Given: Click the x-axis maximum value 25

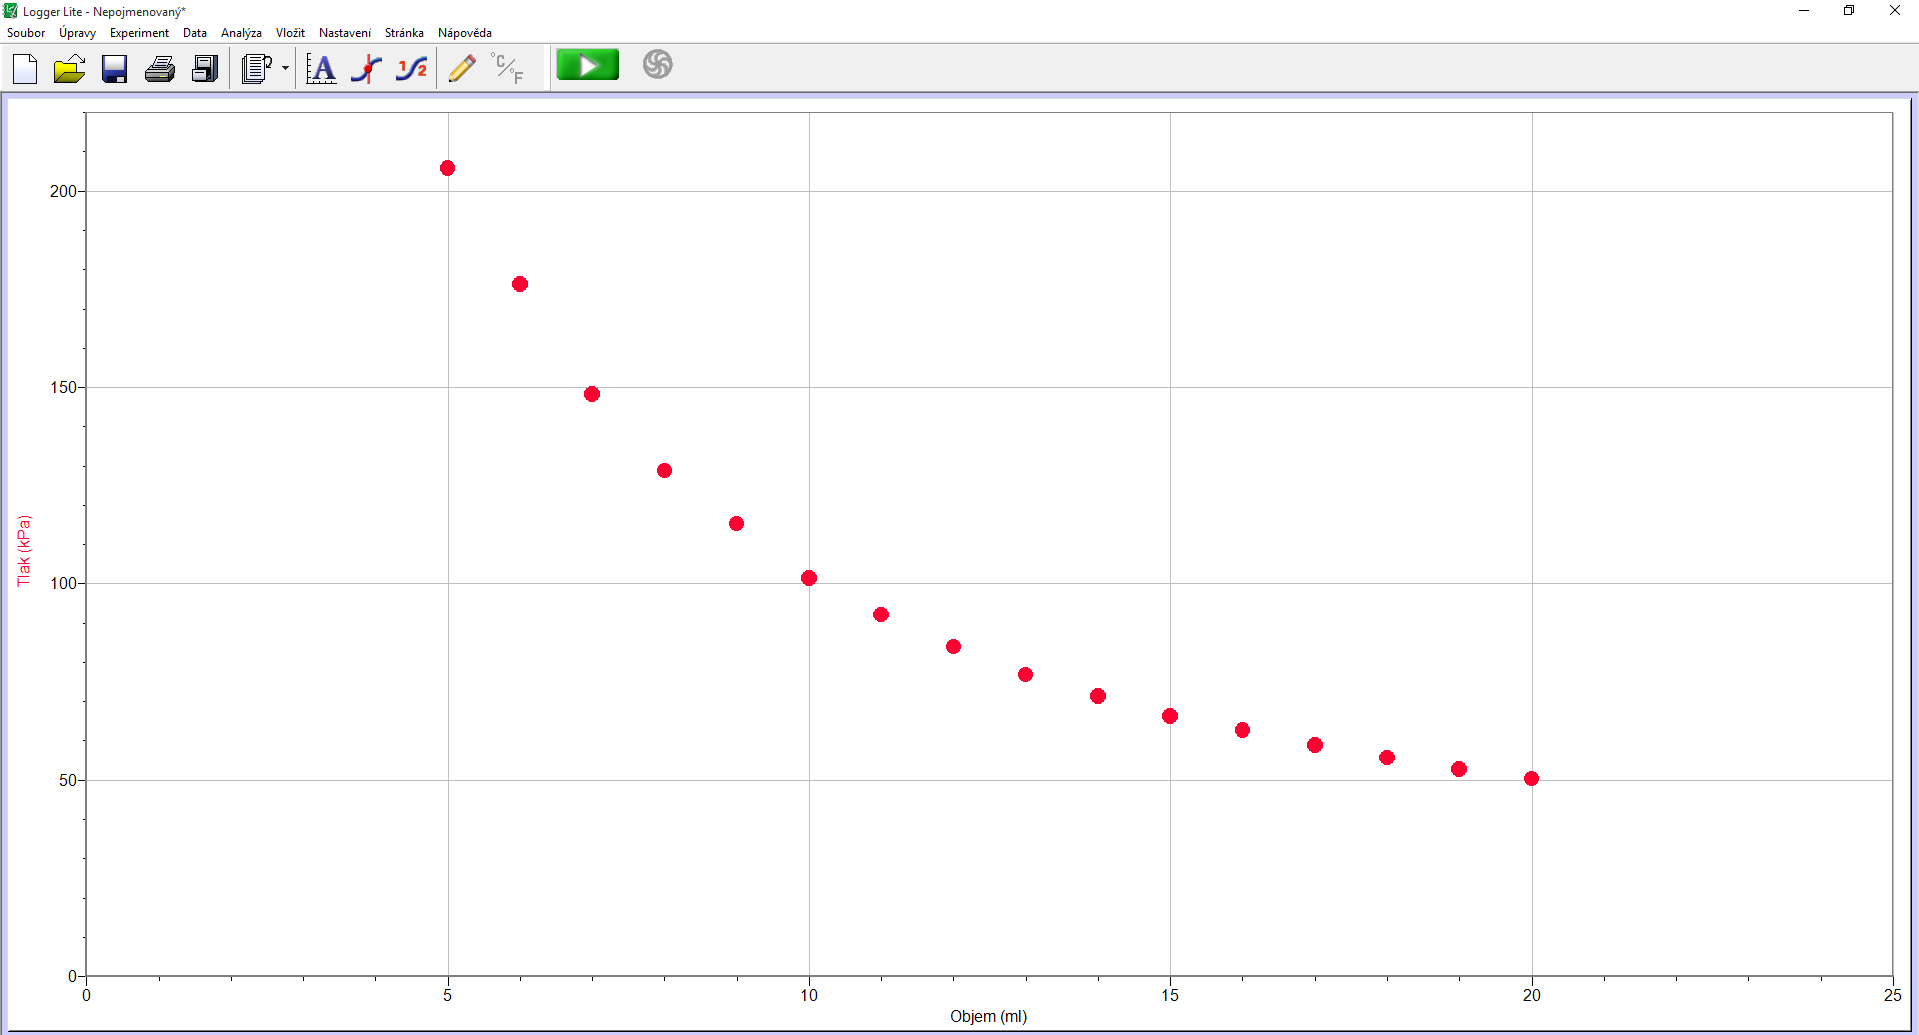Looking at the screenshot, I should (1892, 995).
